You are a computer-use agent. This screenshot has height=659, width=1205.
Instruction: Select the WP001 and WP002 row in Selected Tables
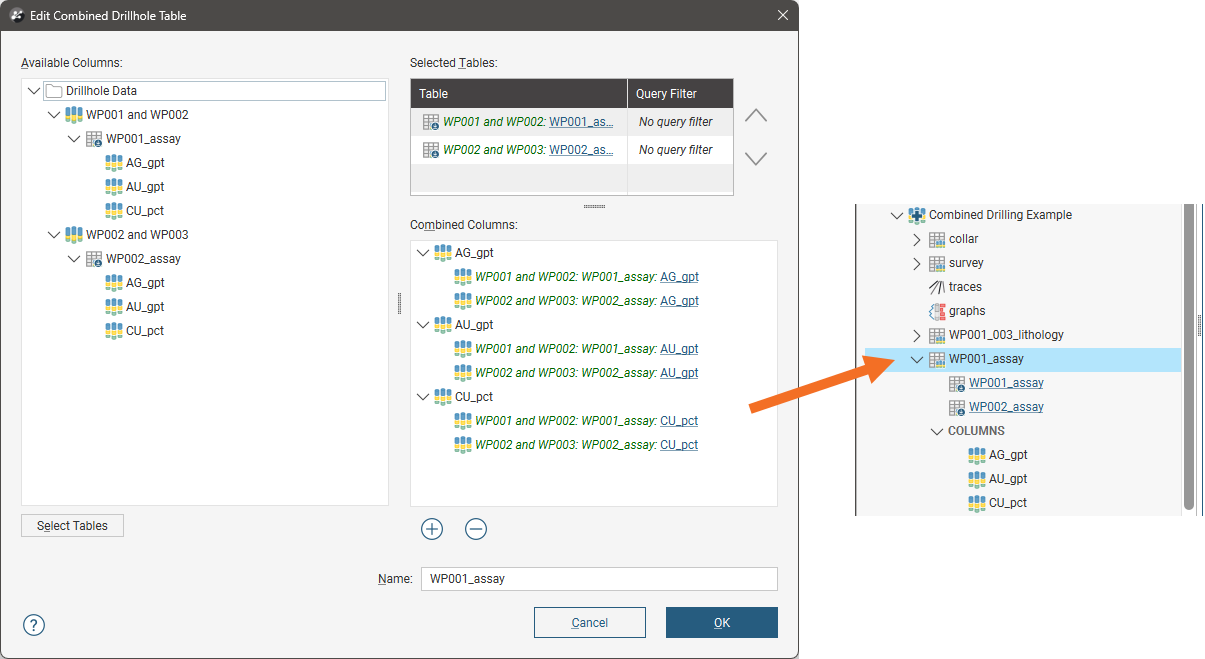572,122
